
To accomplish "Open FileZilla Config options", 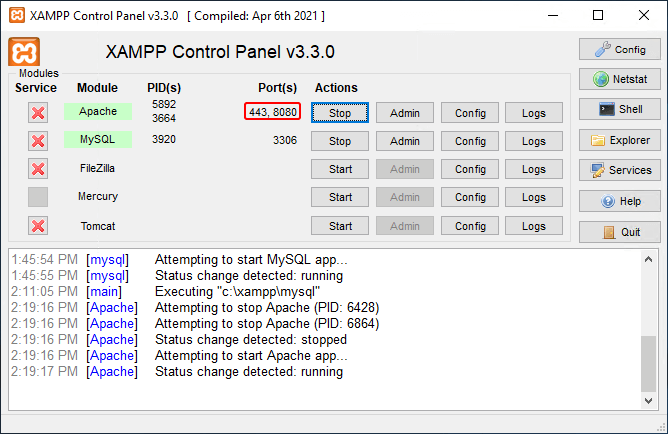I will click(470, 169).
